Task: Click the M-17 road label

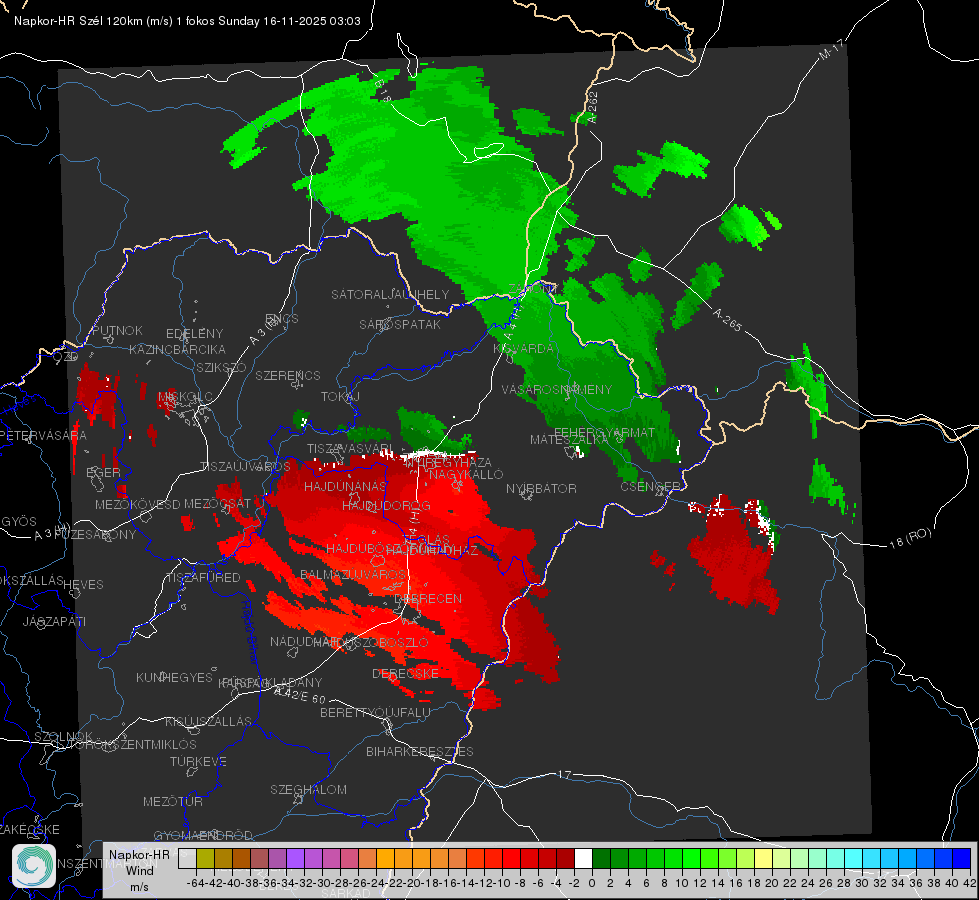Action: pyautogui.click(x=832, y=50)
